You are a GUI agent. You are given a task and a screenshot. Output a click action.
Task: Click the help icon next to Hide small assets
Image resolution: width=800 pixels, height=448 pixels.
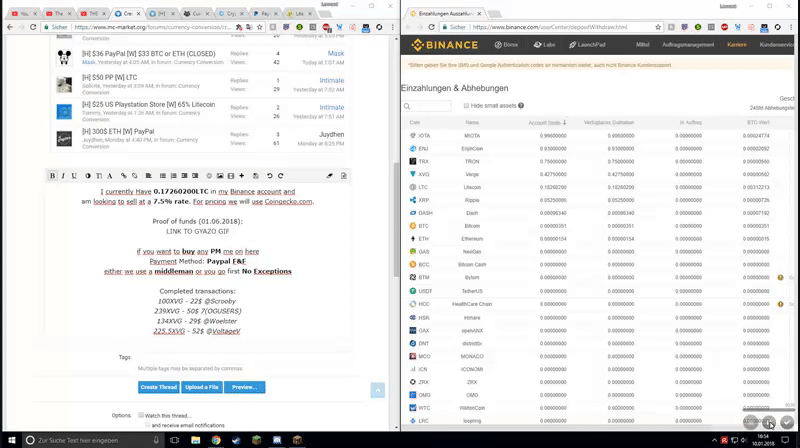[x=521, y=106]
